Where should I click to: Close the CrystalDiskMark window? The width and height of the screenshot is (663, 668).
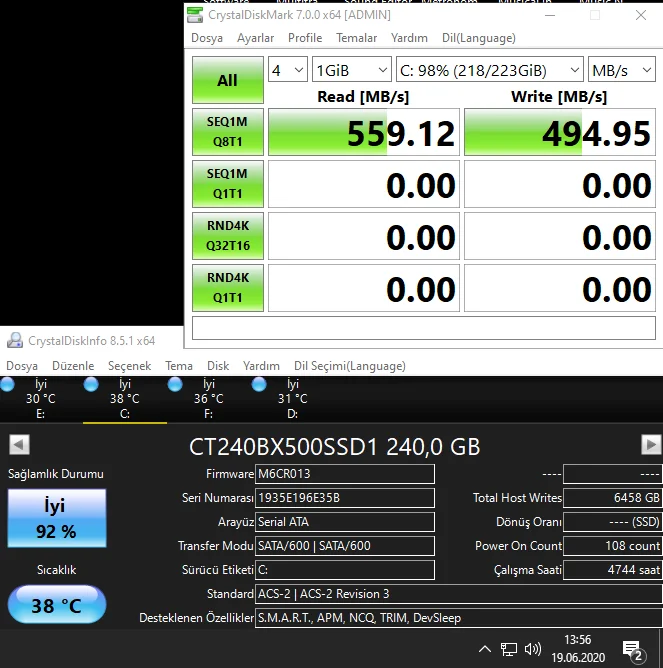coord(640,15)
